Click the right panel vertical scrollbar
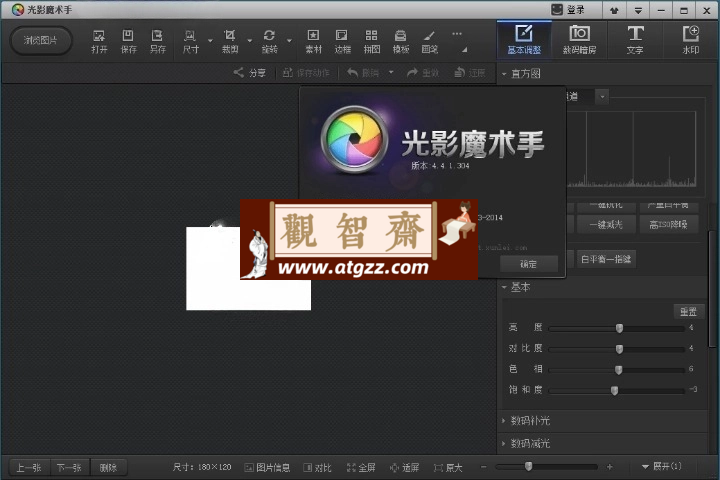The height and width of the screenshot is (480, 720). click(713, 288)
